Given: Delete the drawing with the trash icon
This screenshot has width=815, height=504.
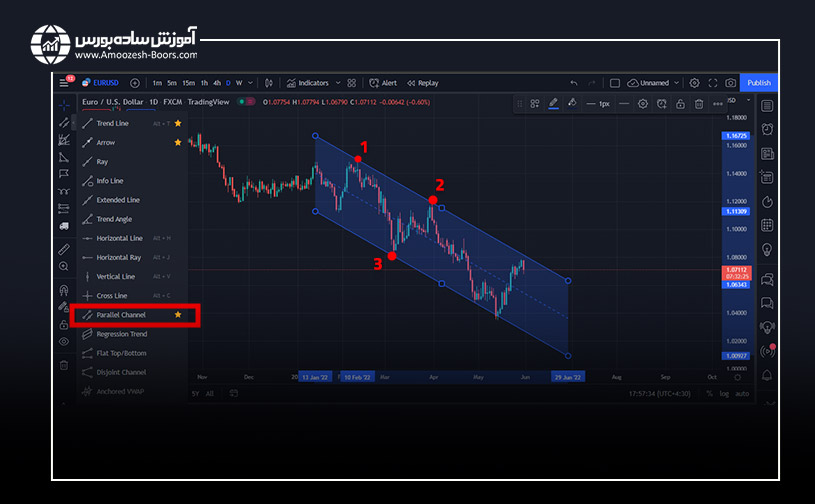Looking at the screenshot, I should click(699, 103).
